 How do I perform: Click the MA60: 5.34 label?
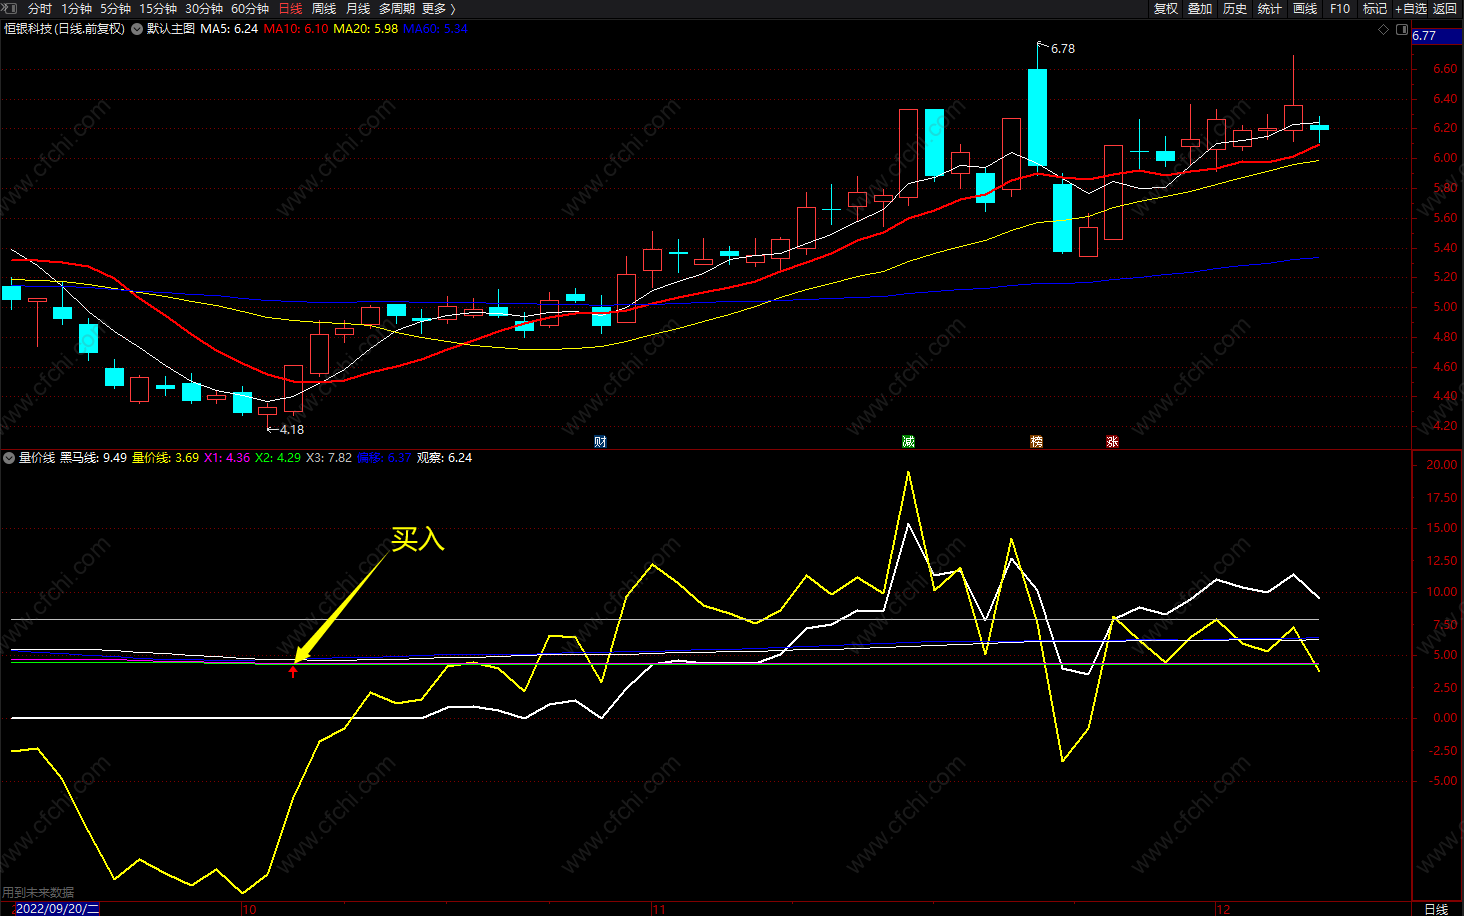point(435,29)
